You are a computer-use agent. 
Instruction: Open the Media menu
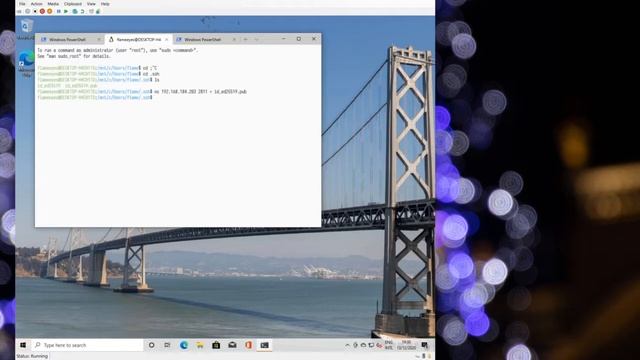pos(53,4)
